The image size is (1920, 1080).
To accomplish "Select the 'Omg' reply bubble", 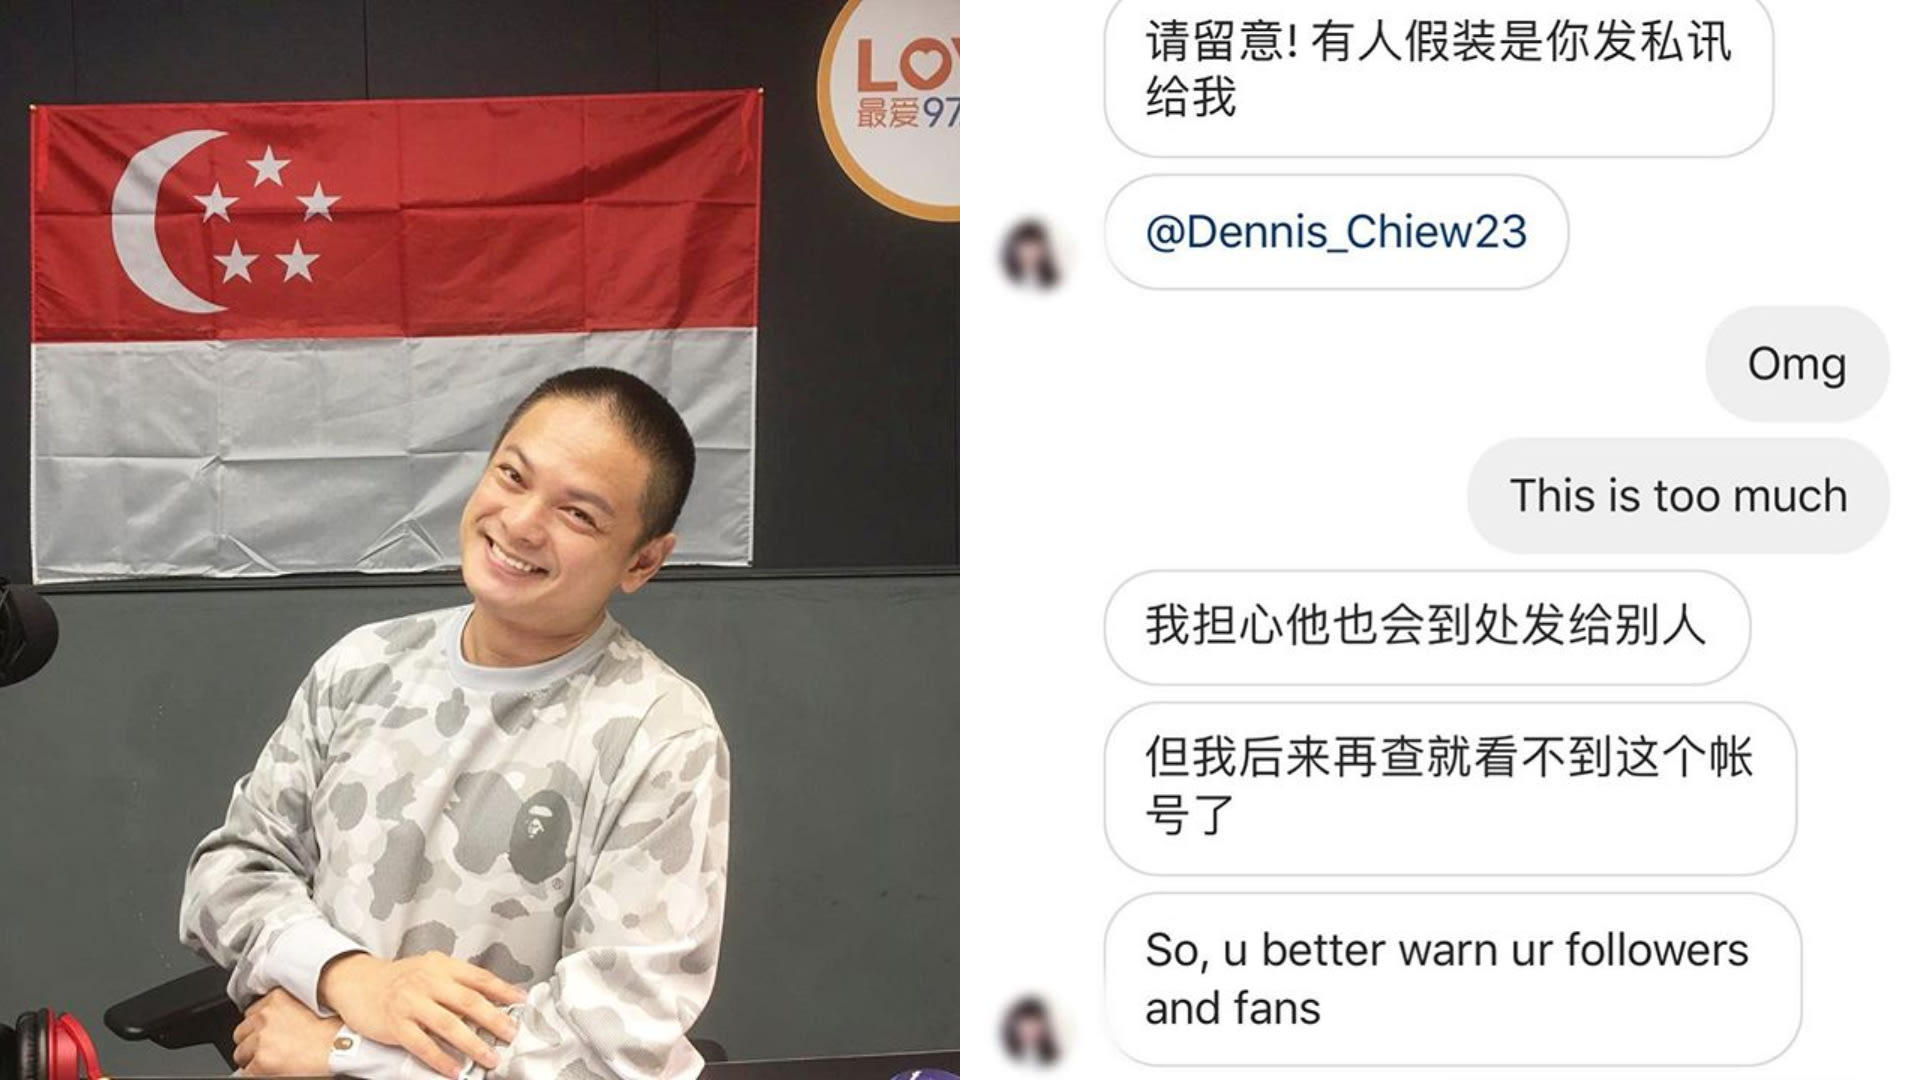I will pyautogui.click(x=1797, y=364).
